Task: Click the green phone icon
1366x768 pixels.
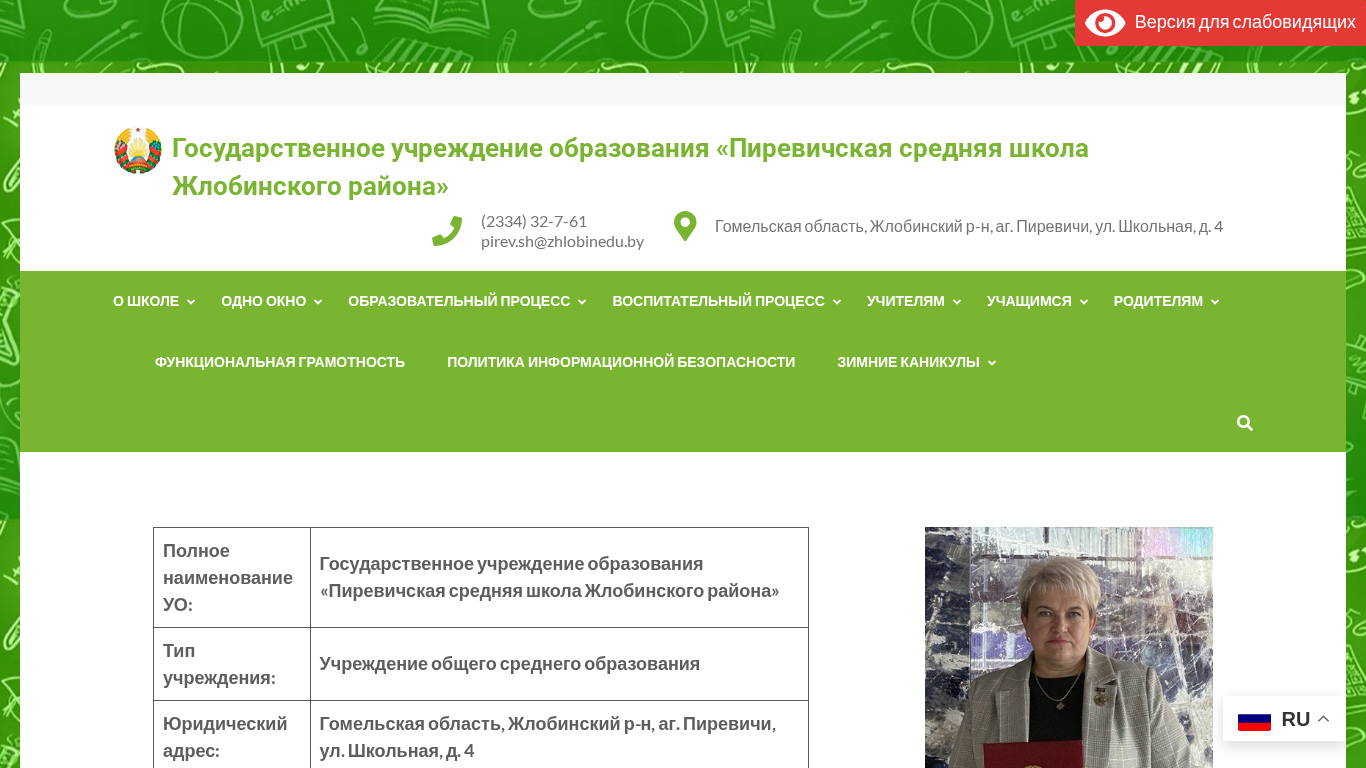Action: pyautogui.click(x=447, y=231)
